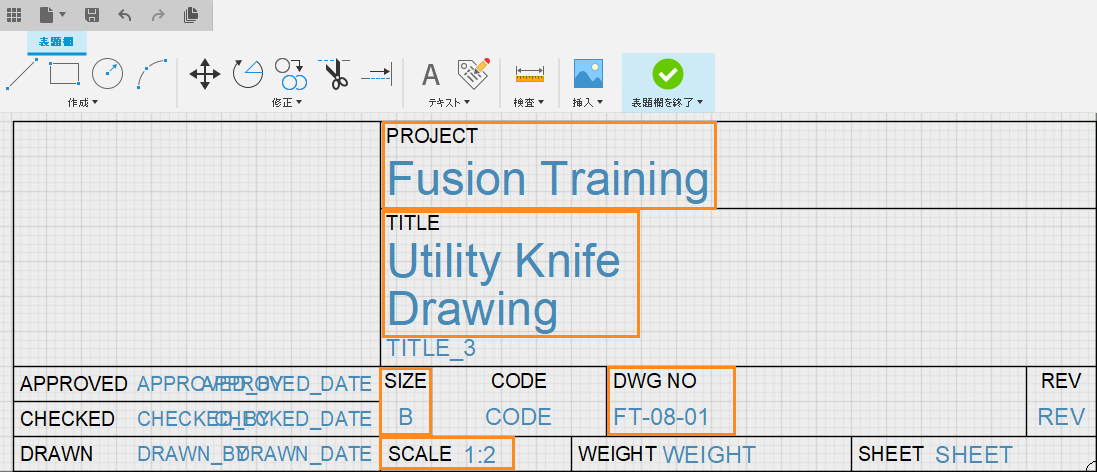The width and height of the screenshot is (1097, 472).
Task: Select the 'Fusion Training' project text
Action: click(x=548, y=179)
